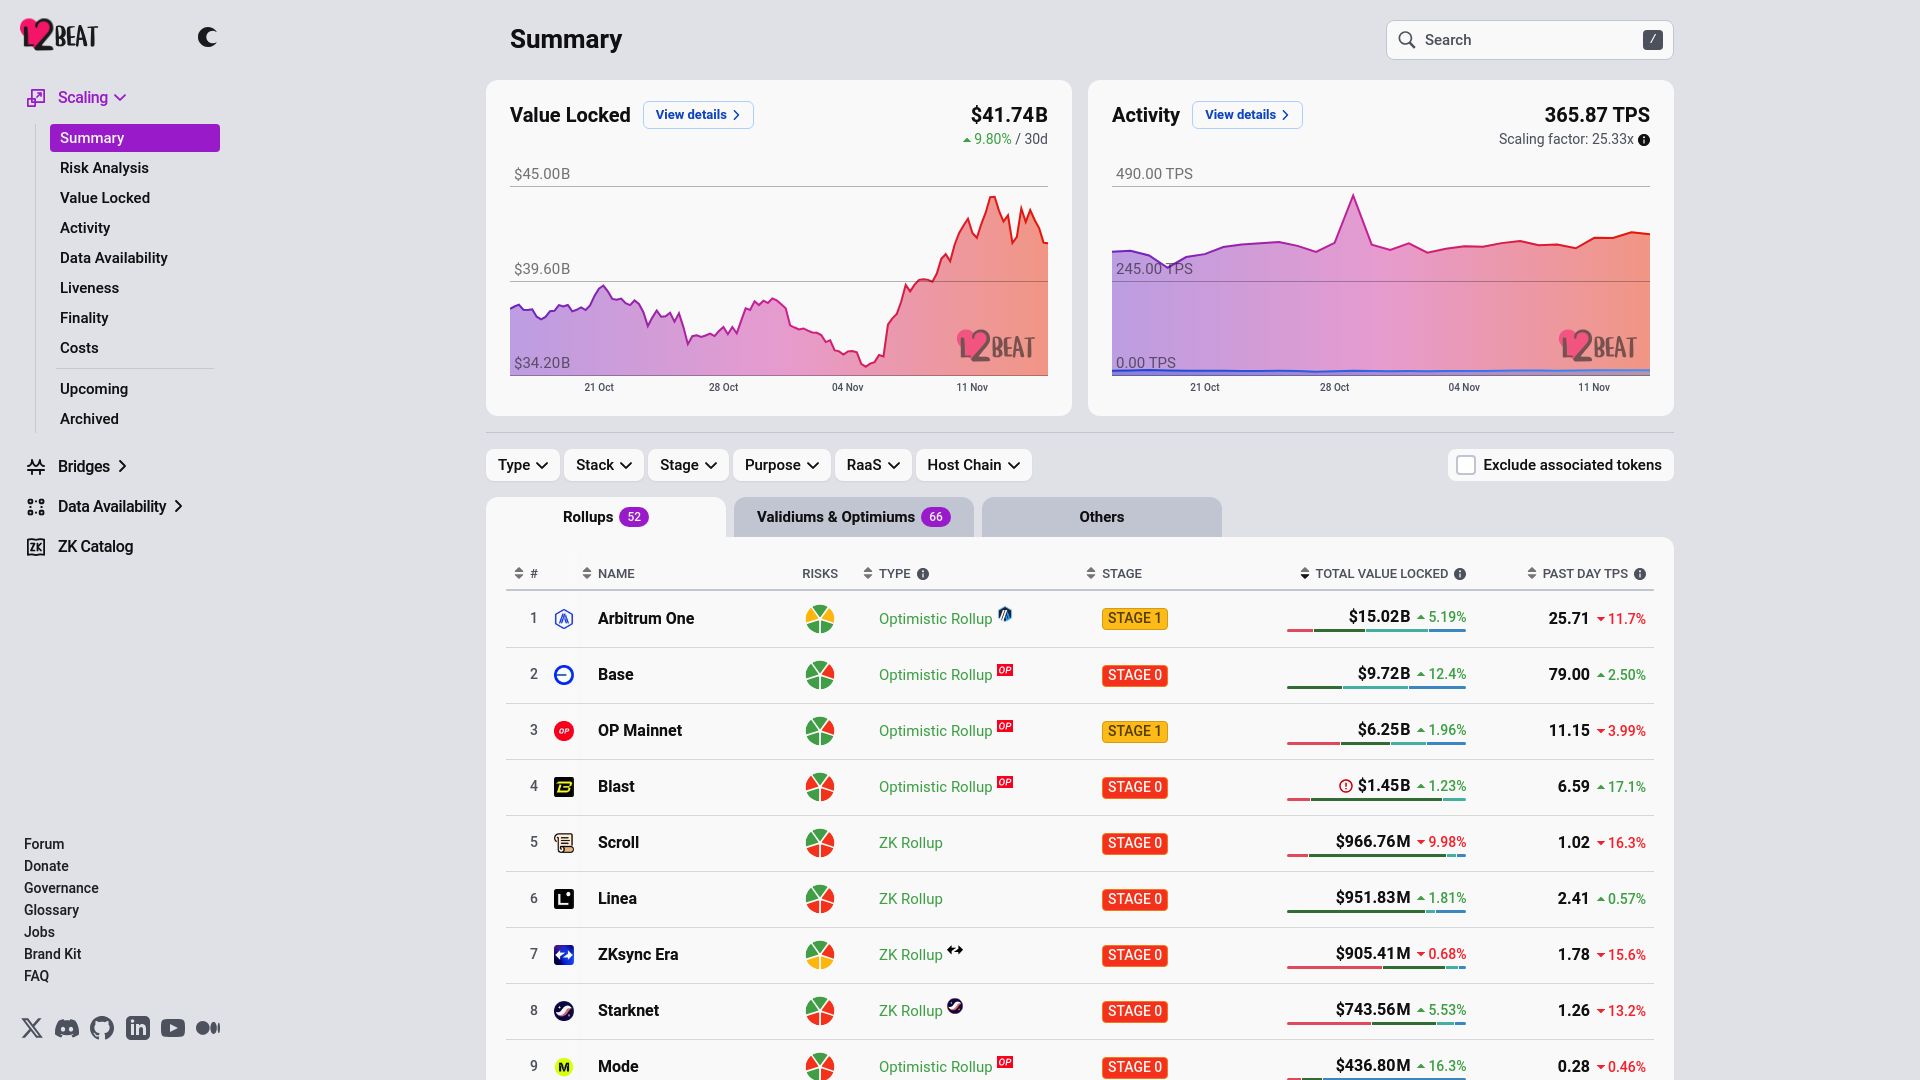This screenshot has width=1920, height=1080.
Task: Click Arbitrum One risk rosette
Action: tap(820, 619)
